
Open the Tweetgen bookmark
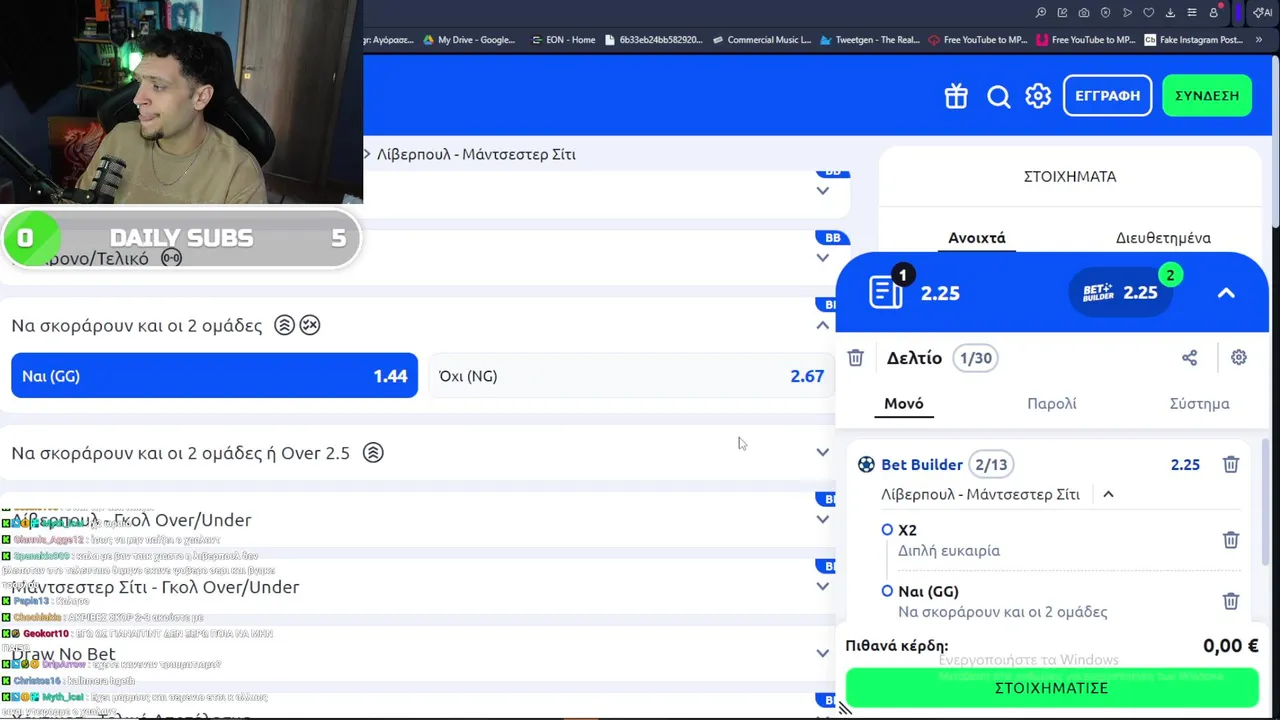(x=869, y=40)
